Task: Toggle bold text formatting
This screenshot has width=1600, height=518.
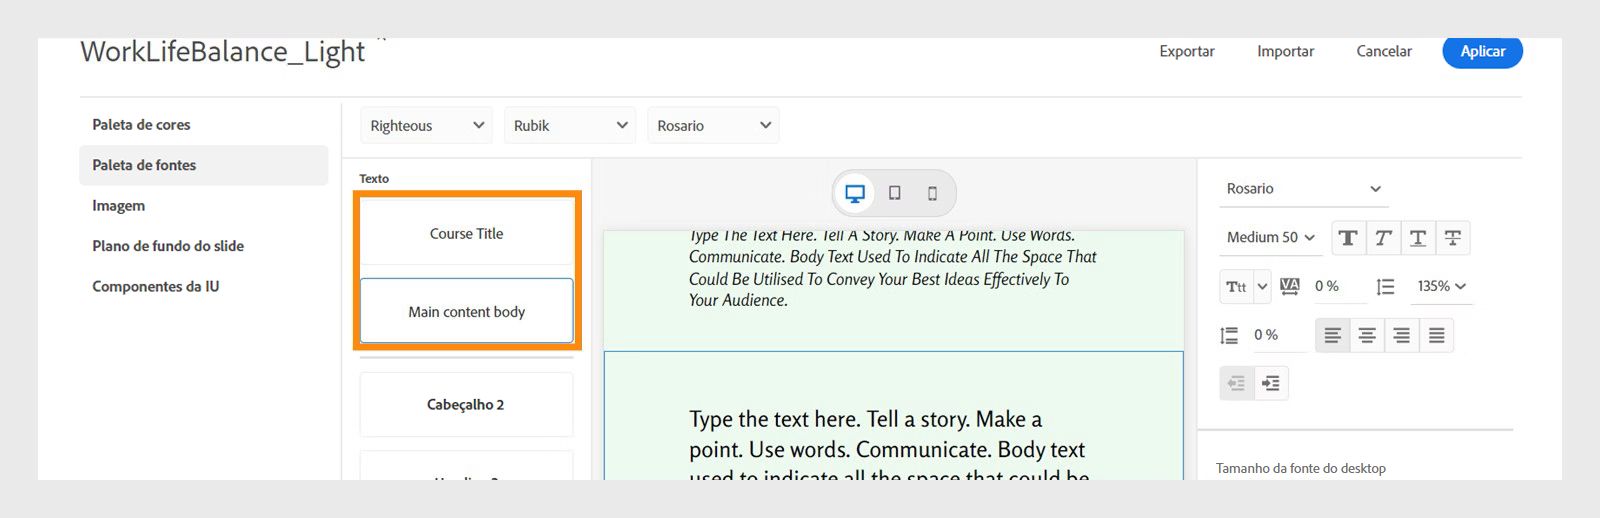Action: point(1348,238)
